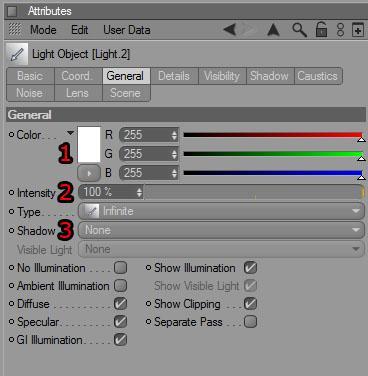Switch to the Details tab

point(174,76)
